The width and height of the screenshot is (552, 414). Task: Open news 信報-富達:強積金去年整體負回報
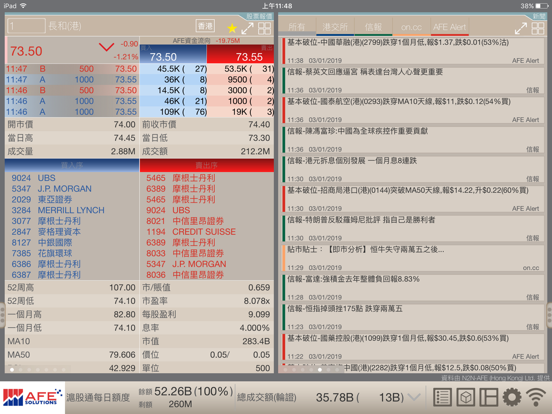[413, 288]
